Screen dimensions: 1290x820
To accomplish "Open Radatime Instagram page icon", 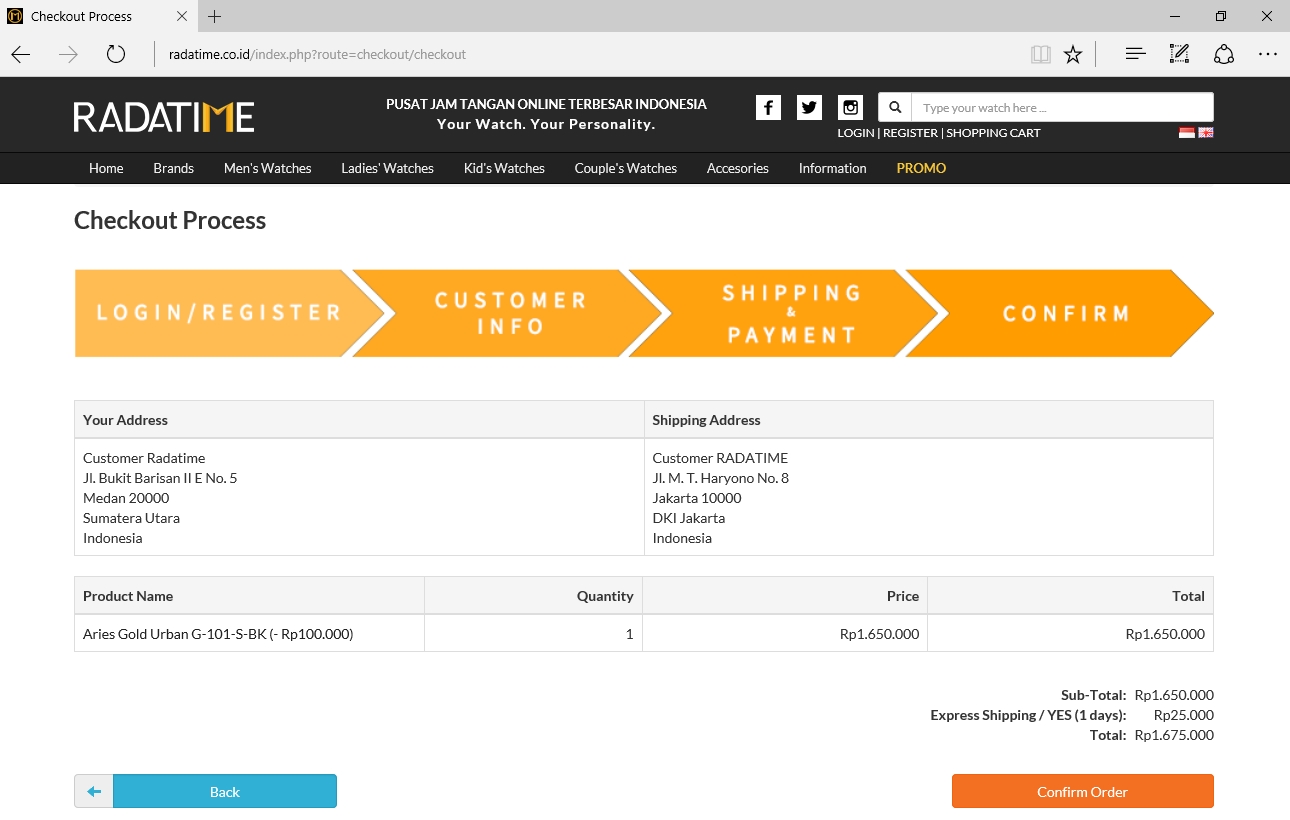I will pyautogui.click(x=850, y=108).
